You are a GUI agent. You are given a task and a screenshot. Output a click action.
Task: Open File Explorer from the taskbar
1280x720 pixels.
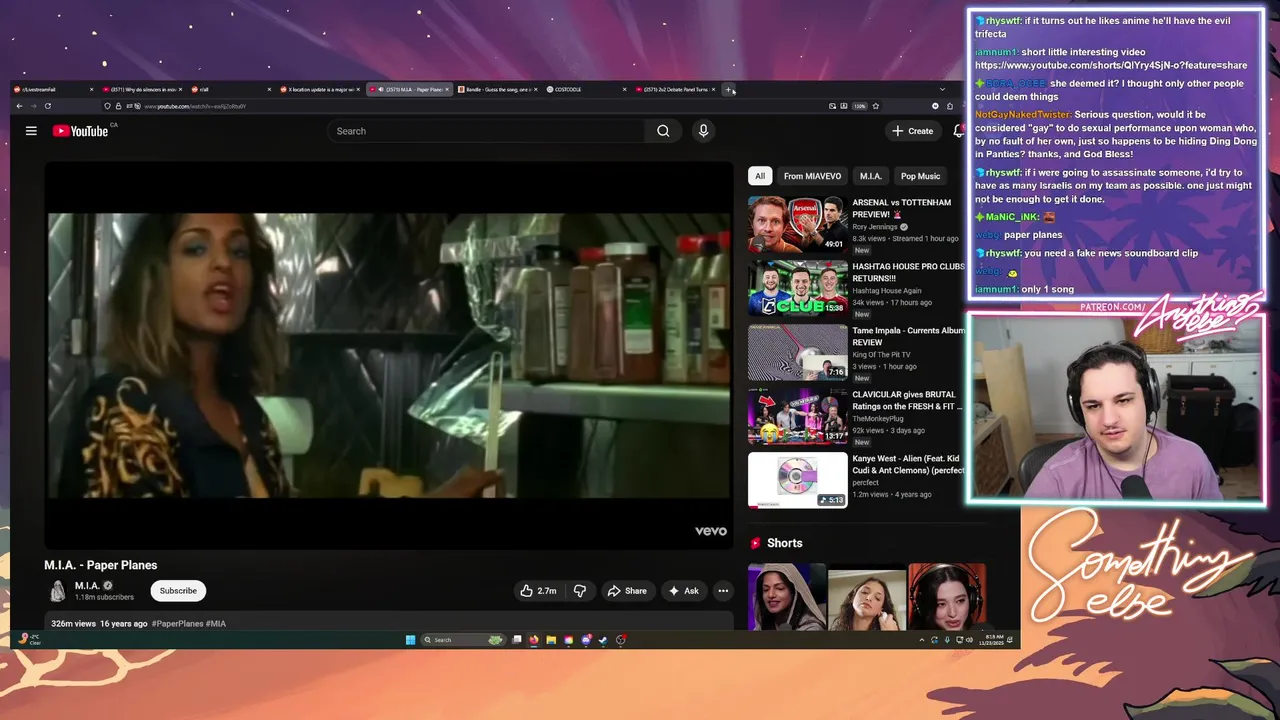coord(551,640)
